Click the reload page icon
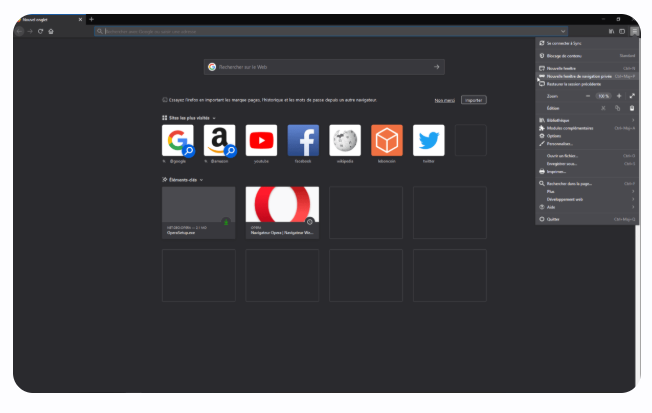Viewport: 652px width, 413px height. coord(40,31)
